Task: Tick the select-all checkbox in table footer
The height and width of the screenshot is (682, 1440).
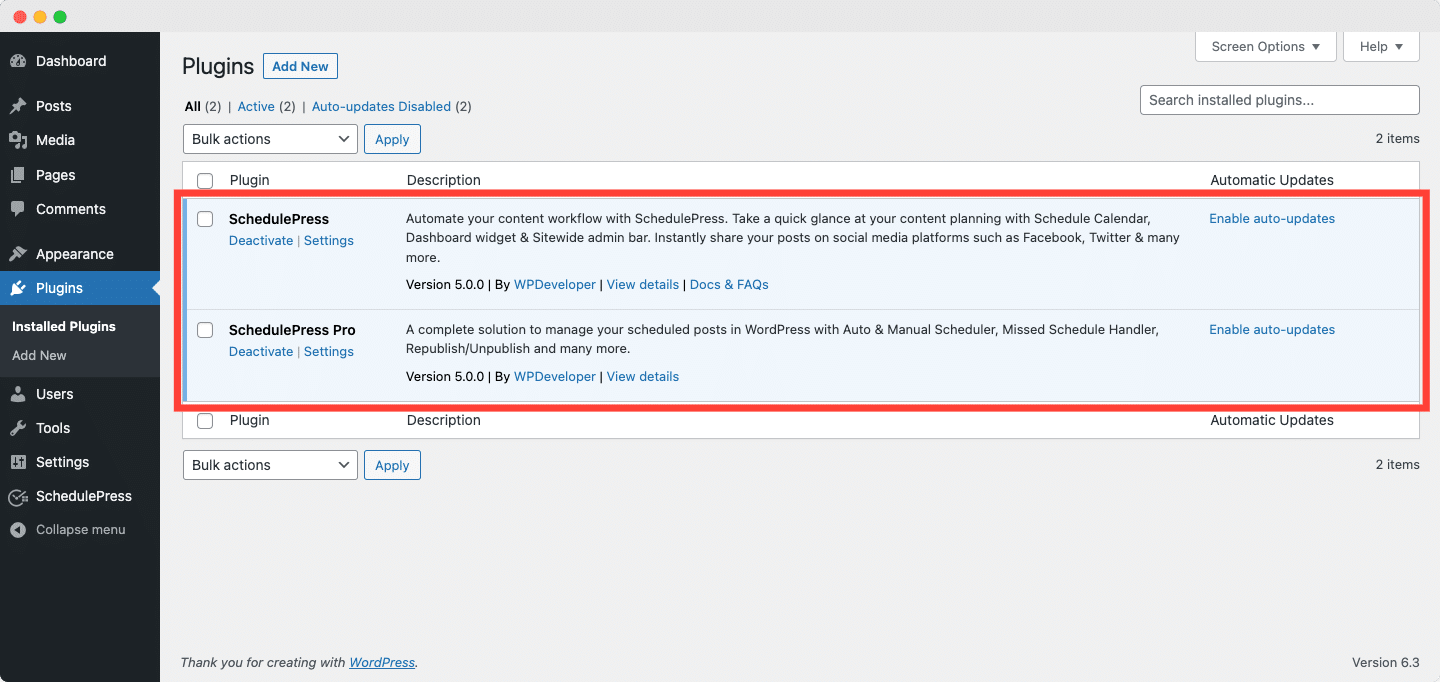Action: coord(205,421)
